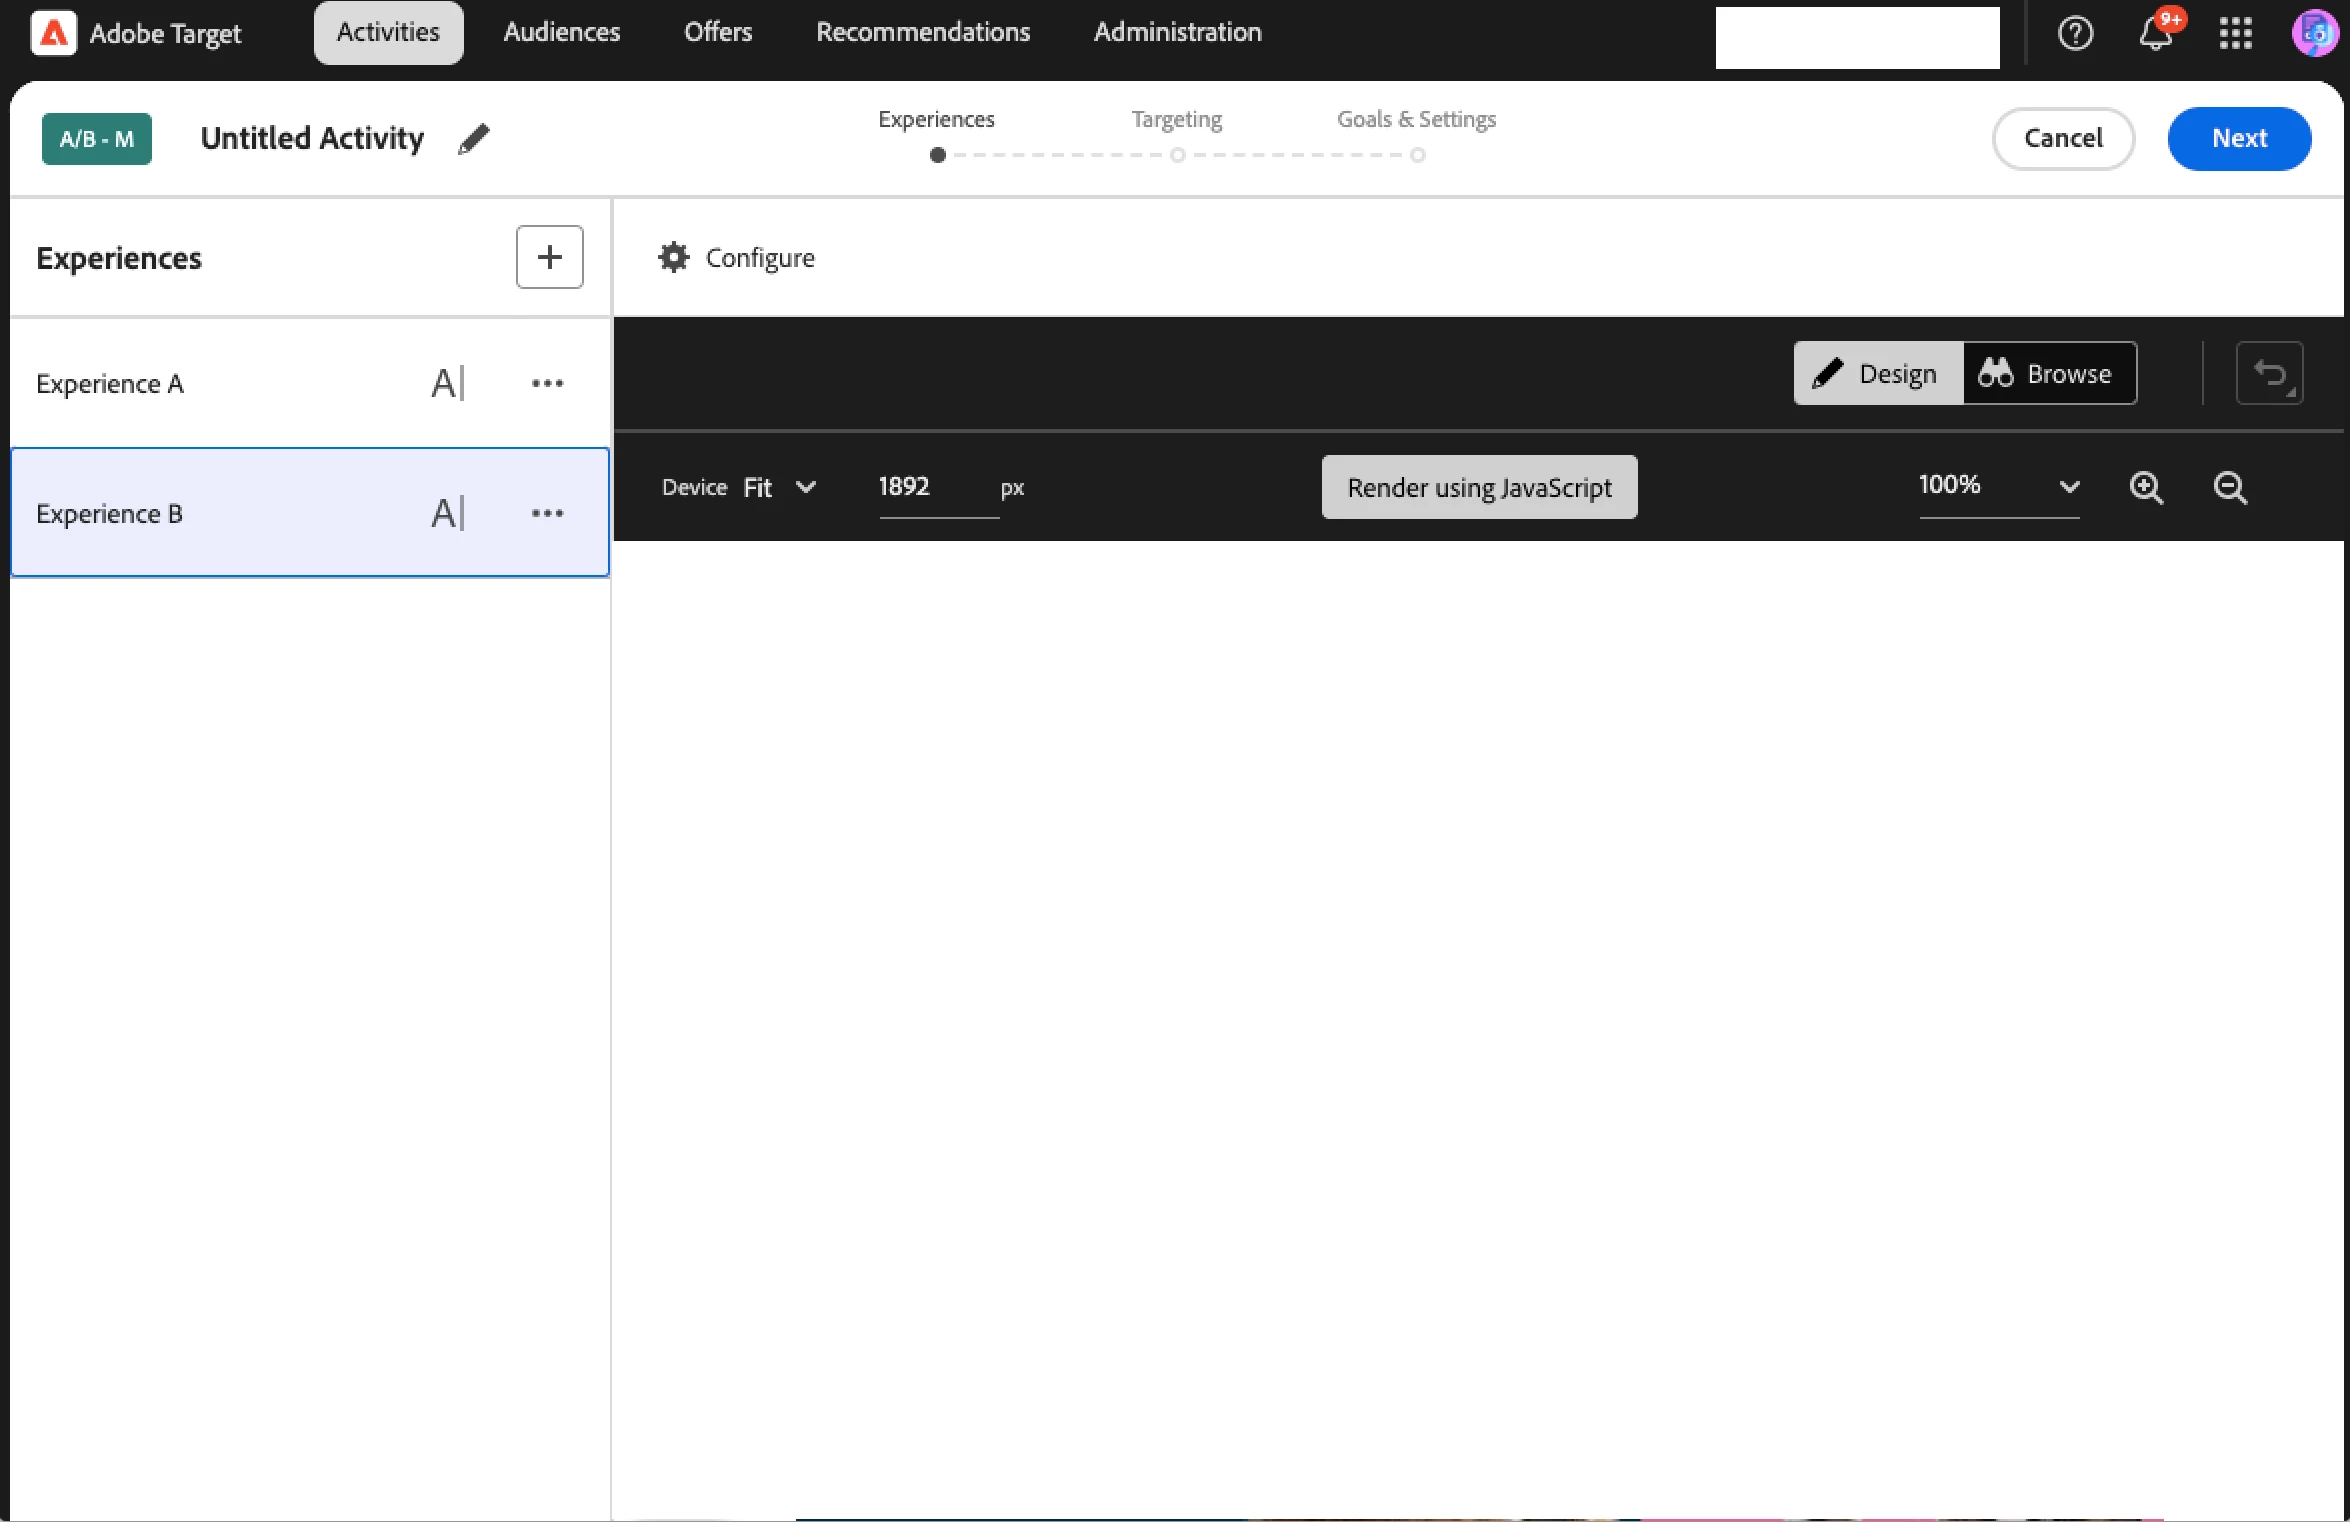Open the notifications bell
Screen dimensions: 2350x1522
(x=2155, y=34)
